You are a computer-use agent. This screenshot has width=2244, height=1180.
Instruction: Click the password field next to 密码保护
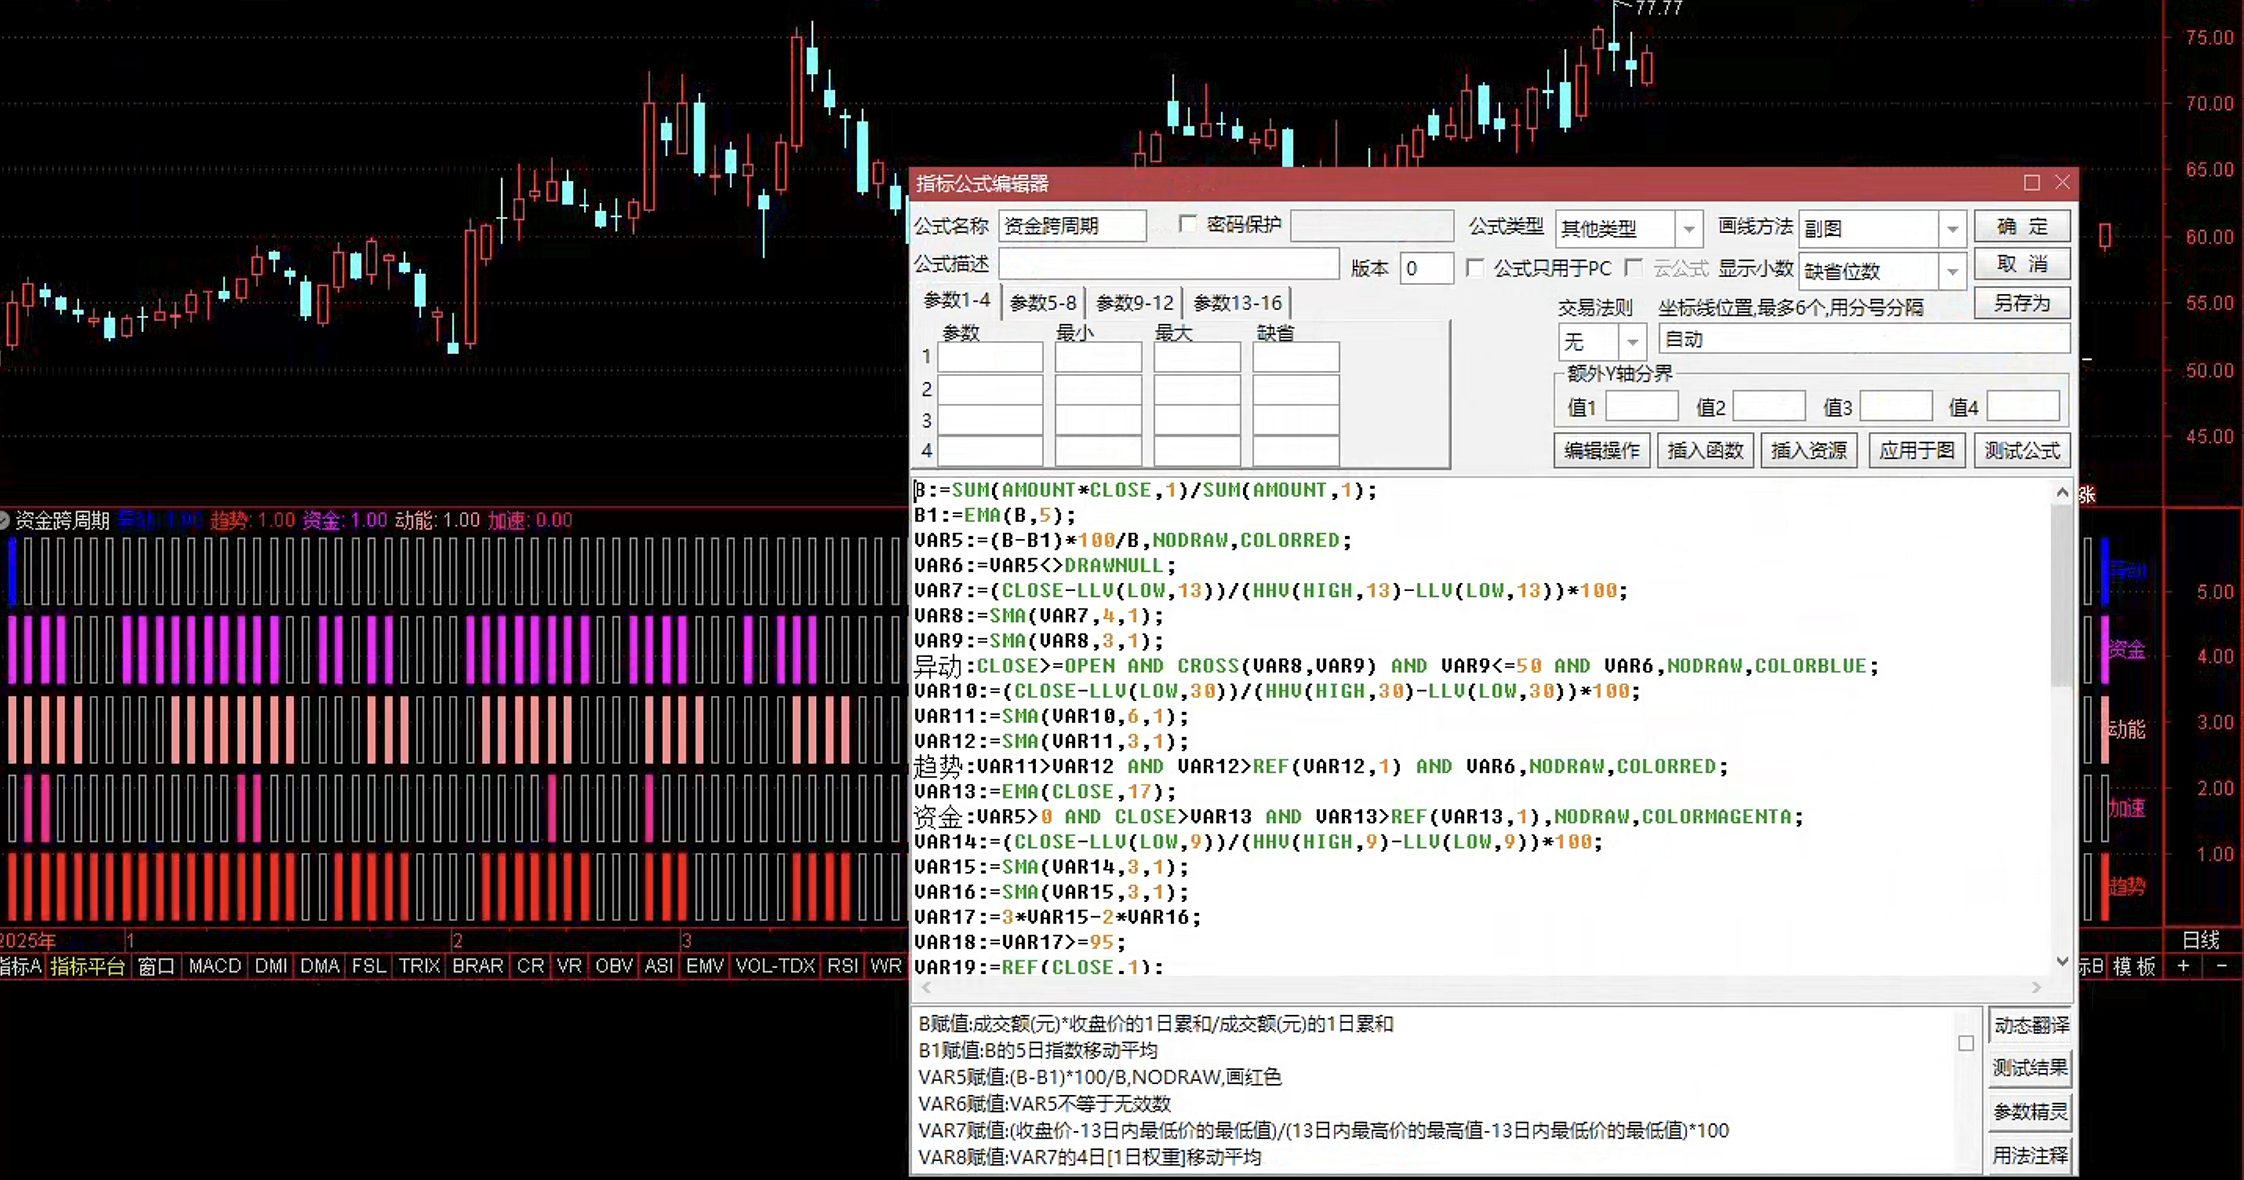coord(1371,226)
